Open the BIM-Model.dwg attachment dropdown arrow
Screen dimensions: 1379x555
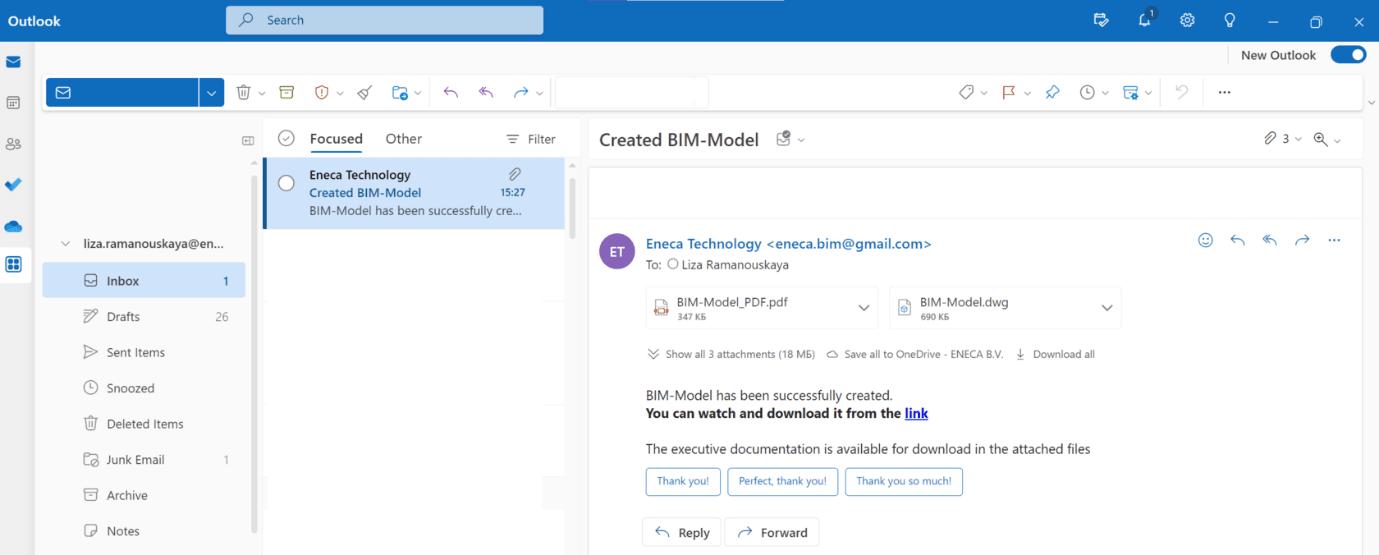point(1107,308)
